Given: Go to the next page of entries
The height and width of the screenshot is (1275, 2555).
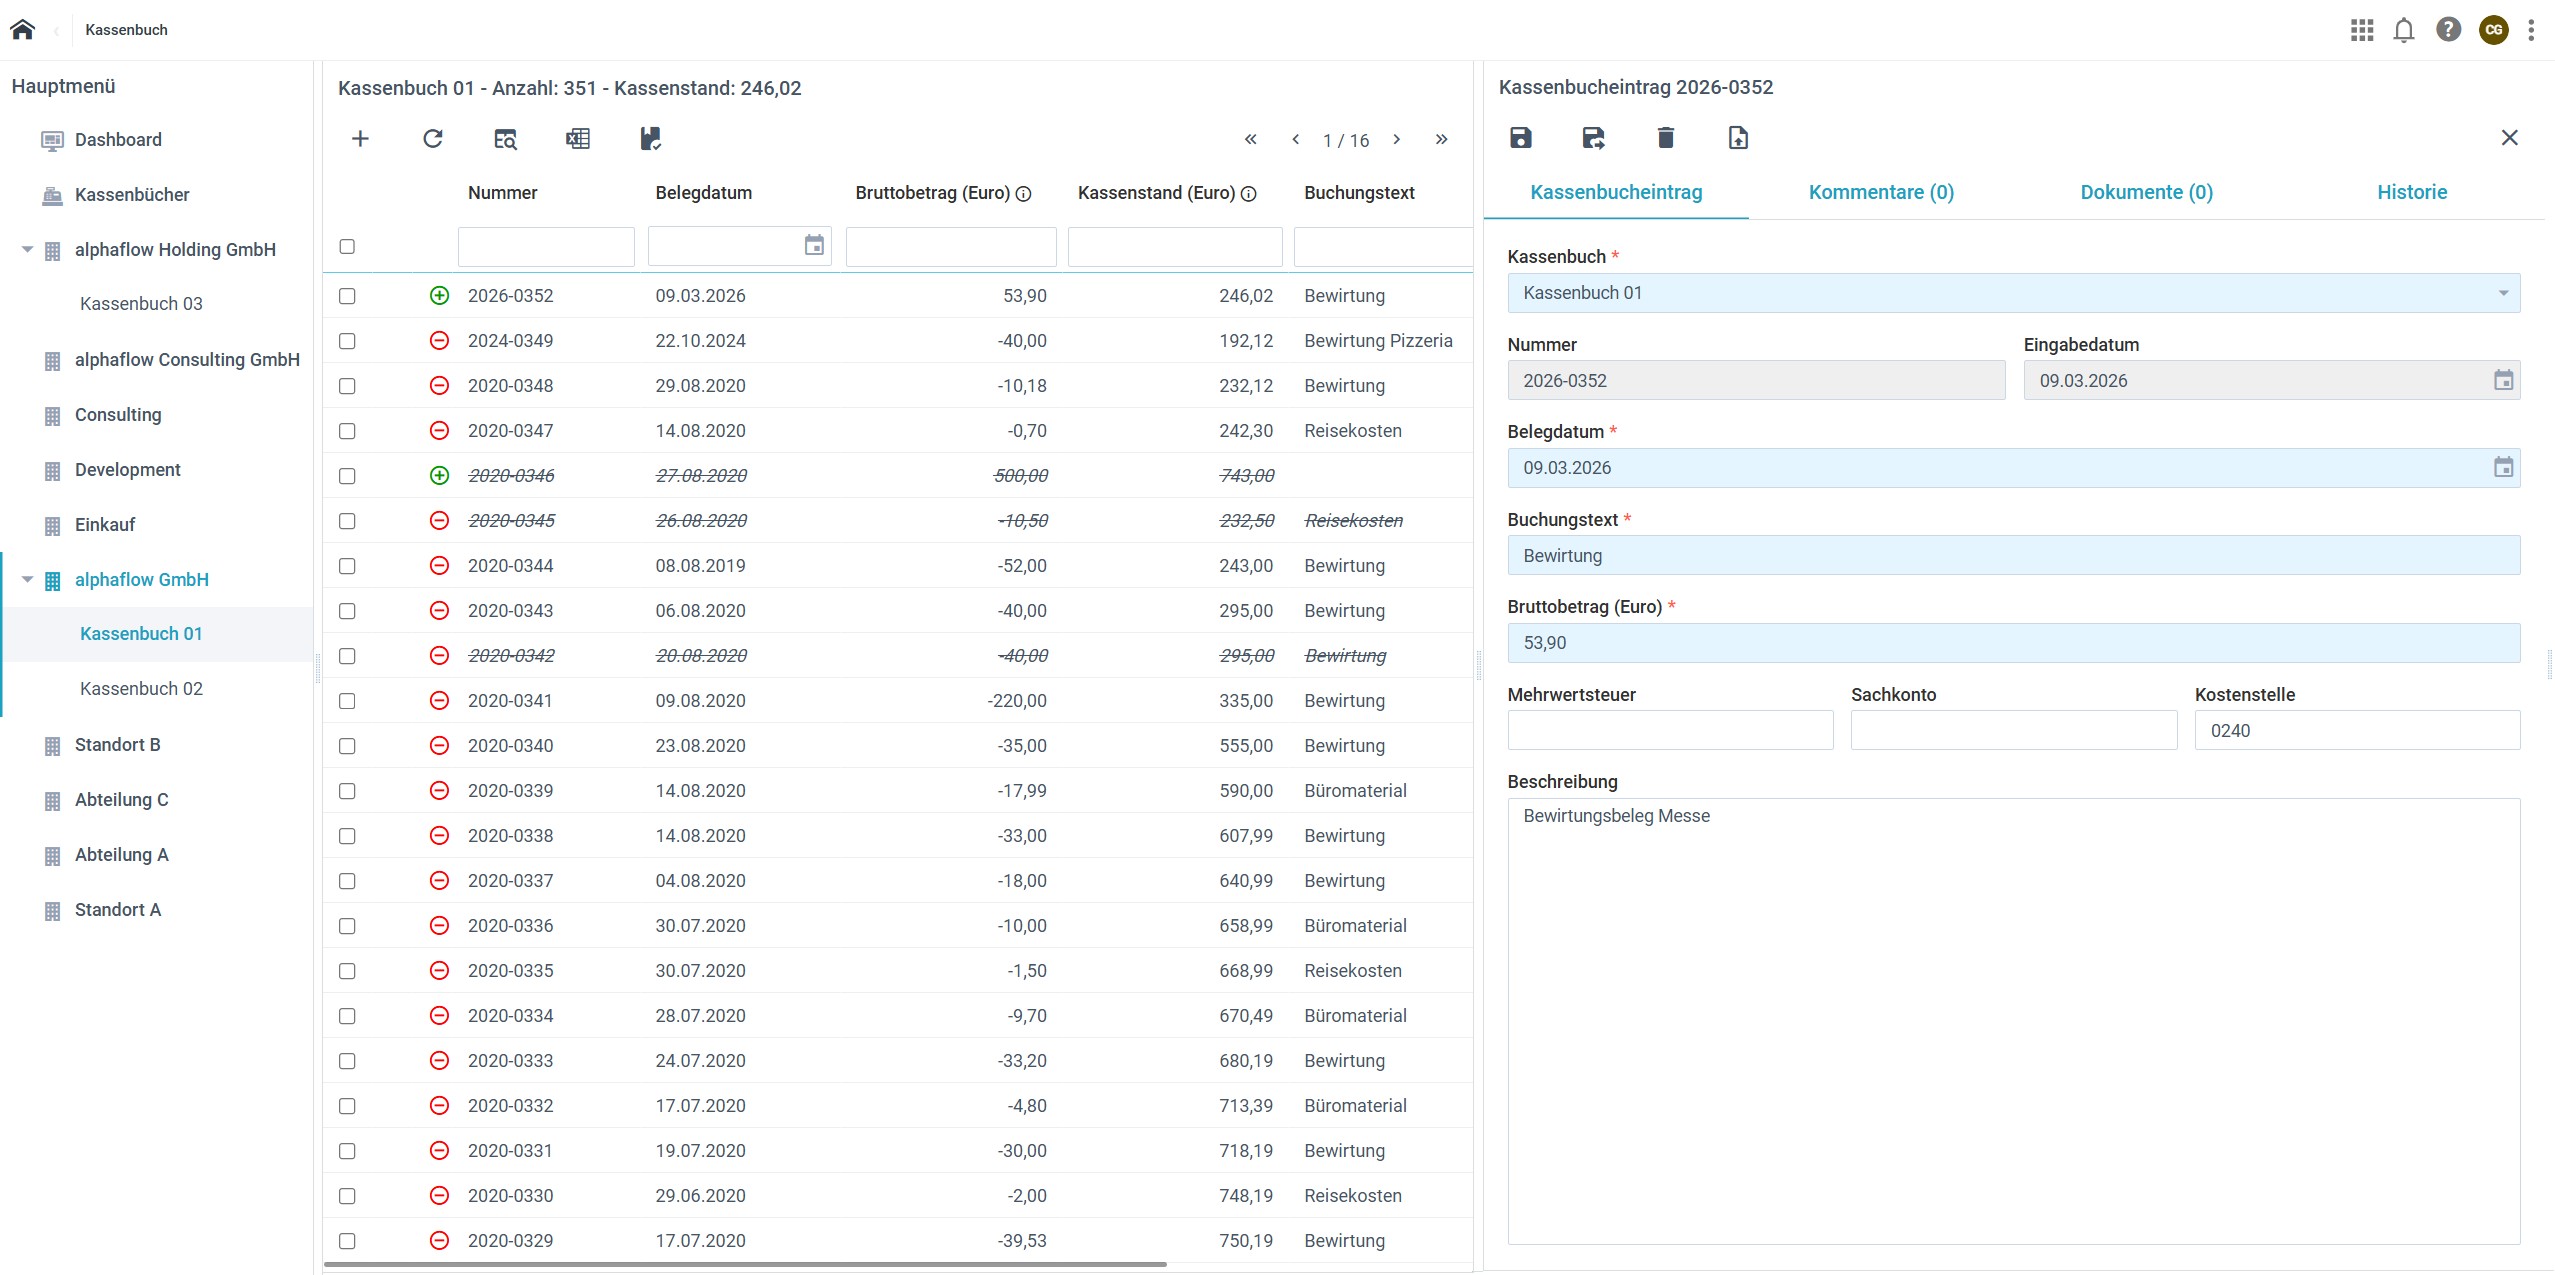Looking at the screenshot, I should coord(1397,140).
